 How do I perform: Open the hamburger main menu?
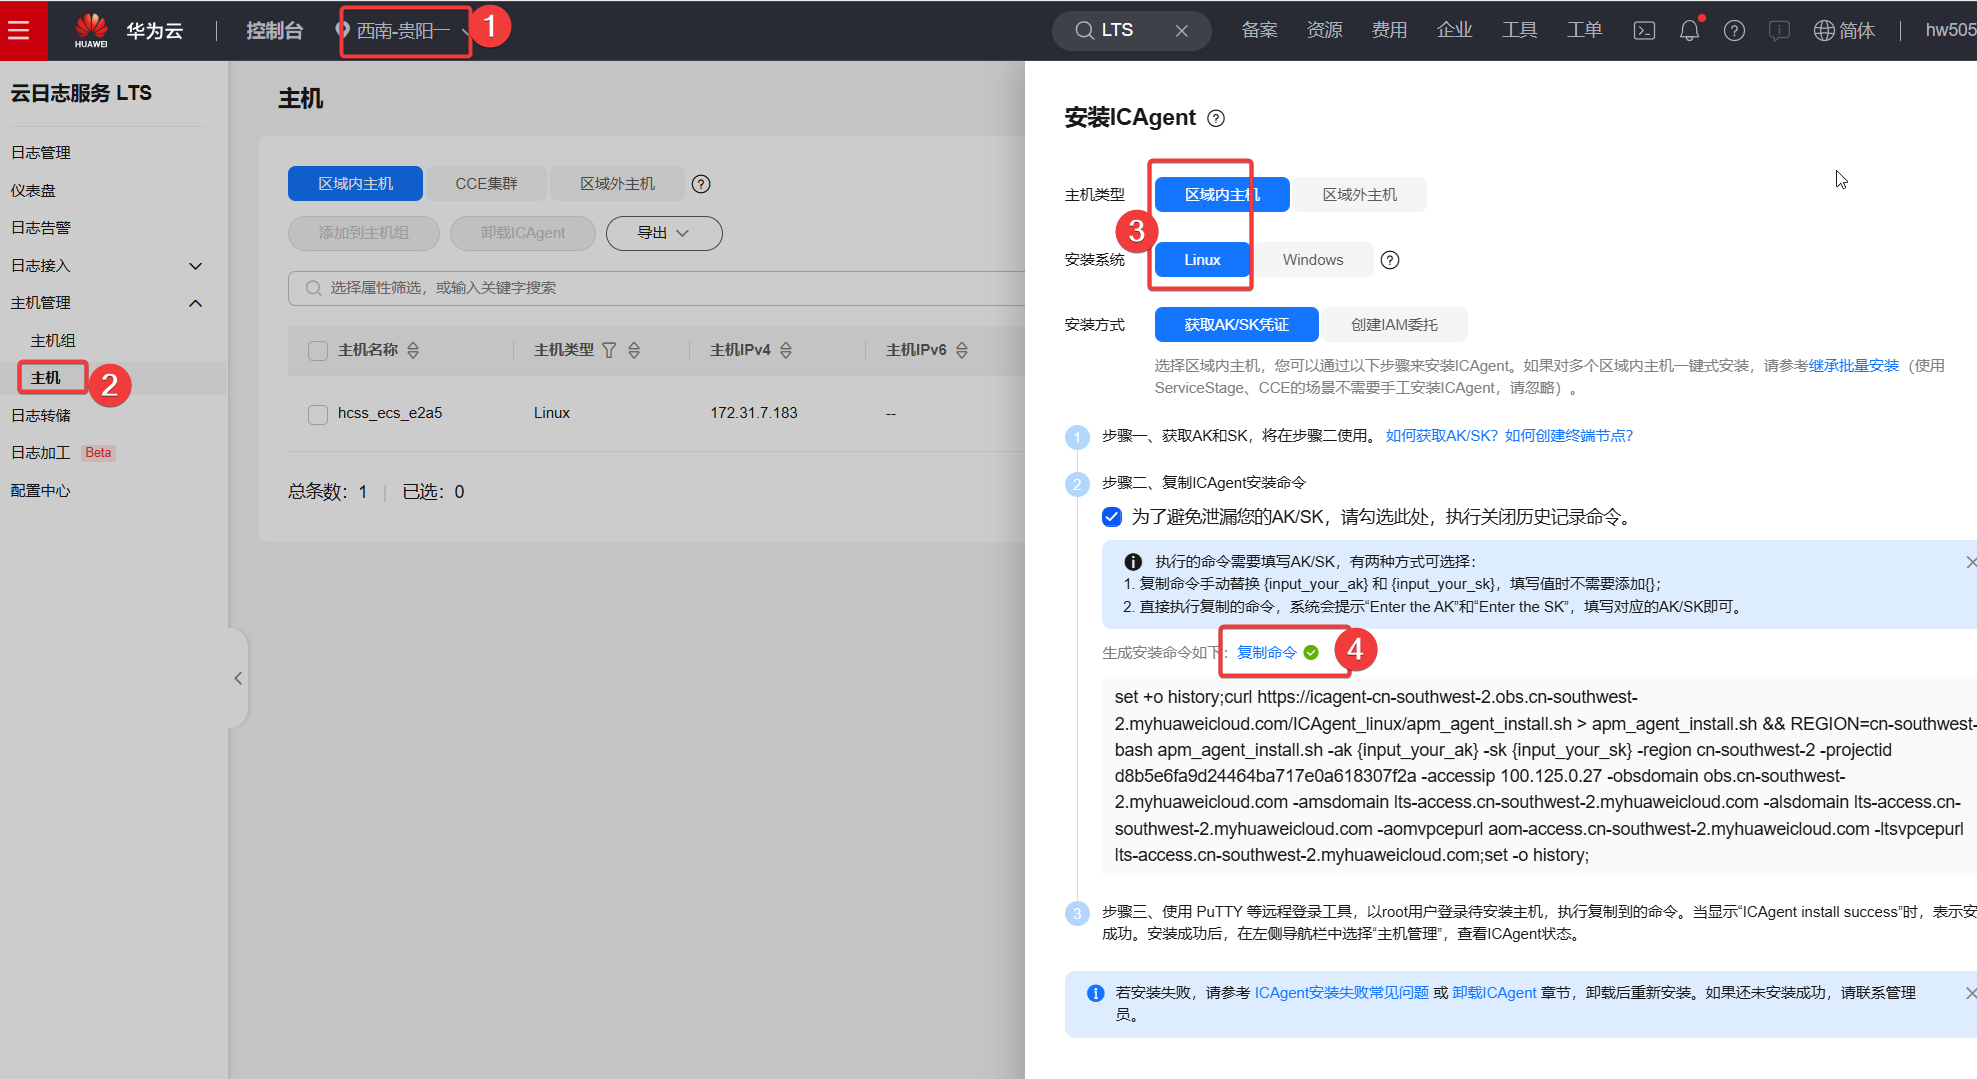coord(19,30)
